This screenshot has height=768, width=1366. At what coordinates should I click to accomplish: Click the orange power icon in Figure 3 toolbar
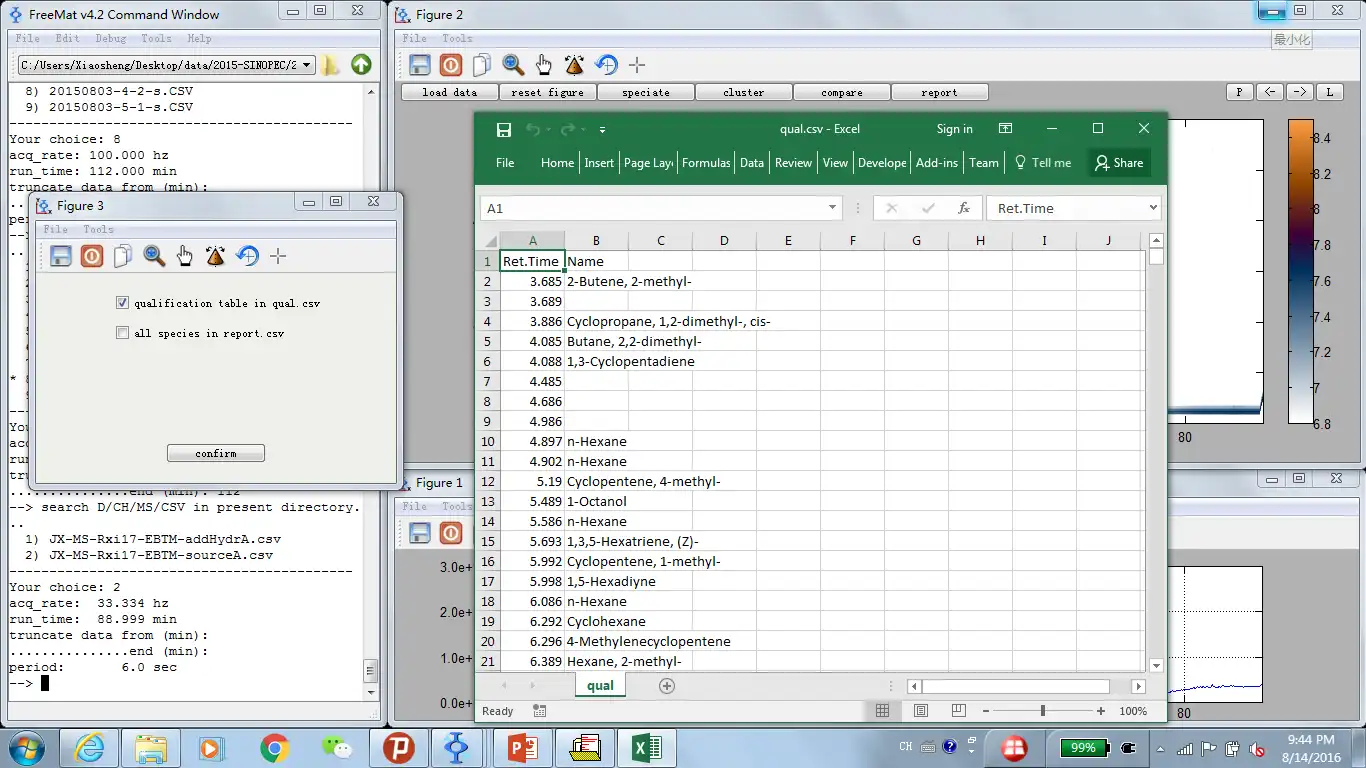[92, 256]
